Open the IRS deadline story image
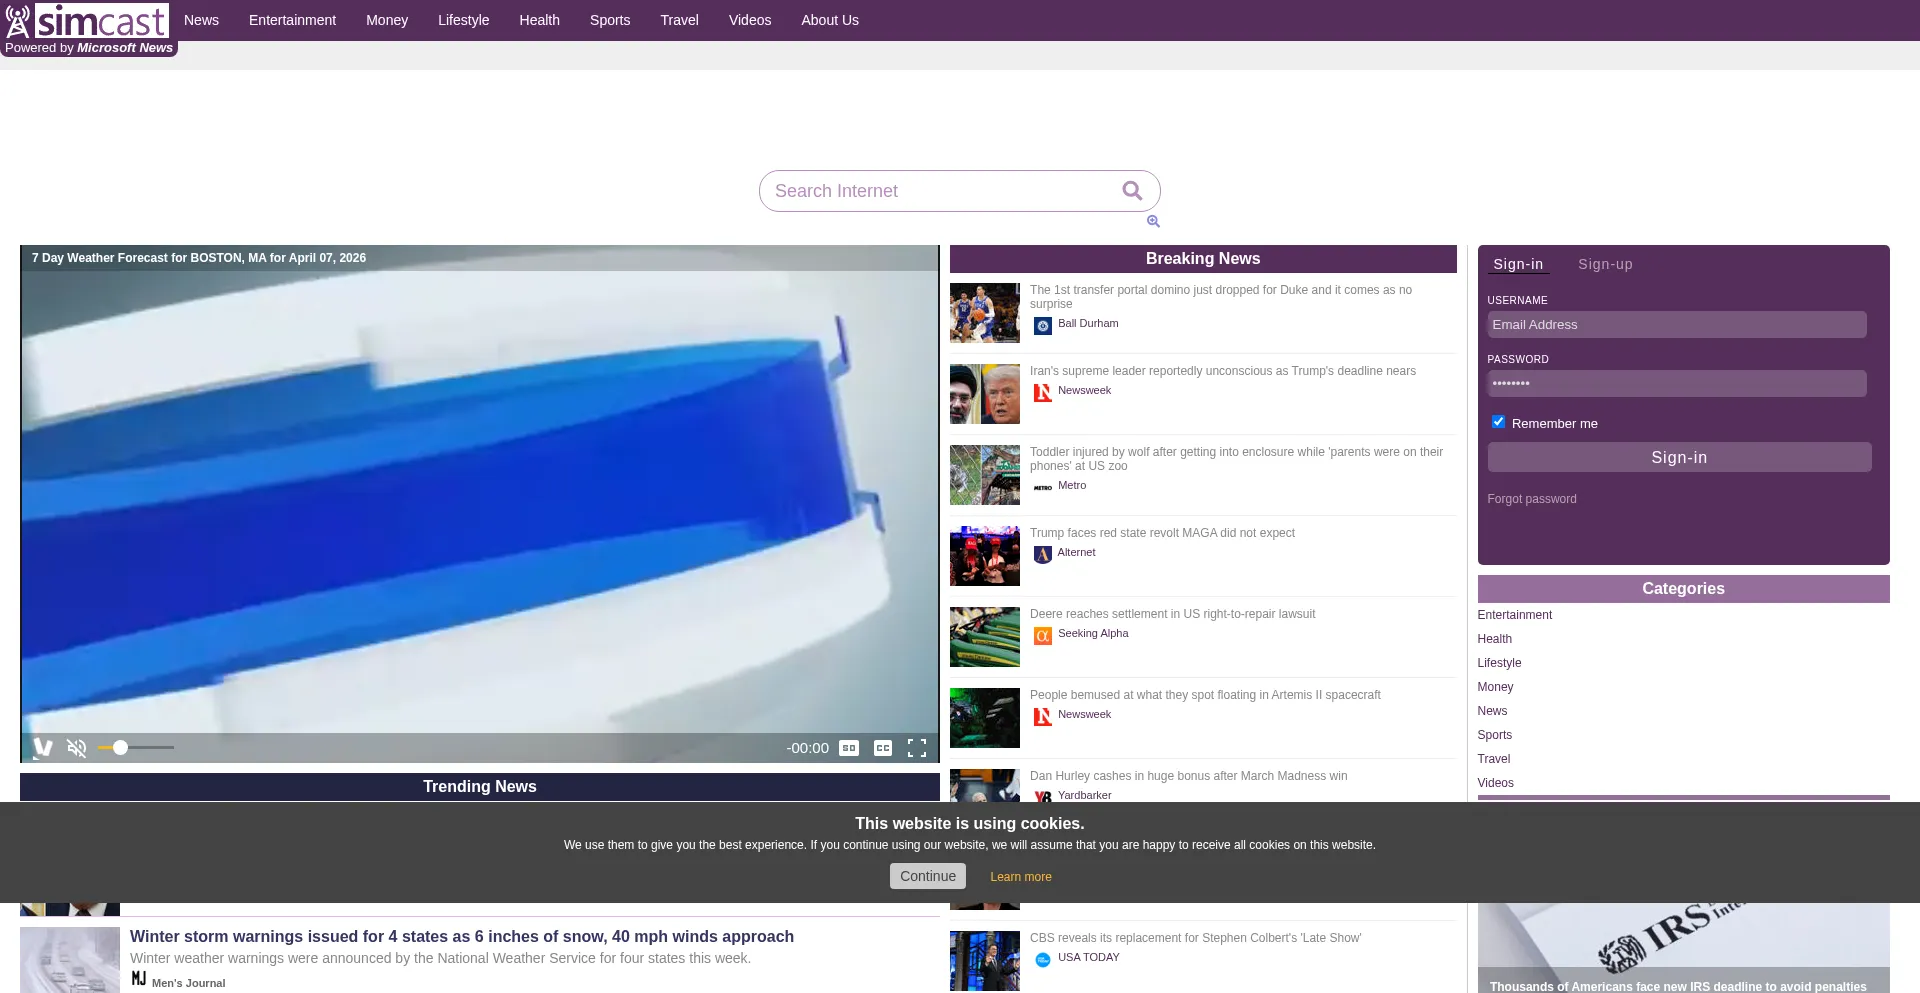Screen dimensions: 1920x993 pyautogui.click(x=1683, y=948)
